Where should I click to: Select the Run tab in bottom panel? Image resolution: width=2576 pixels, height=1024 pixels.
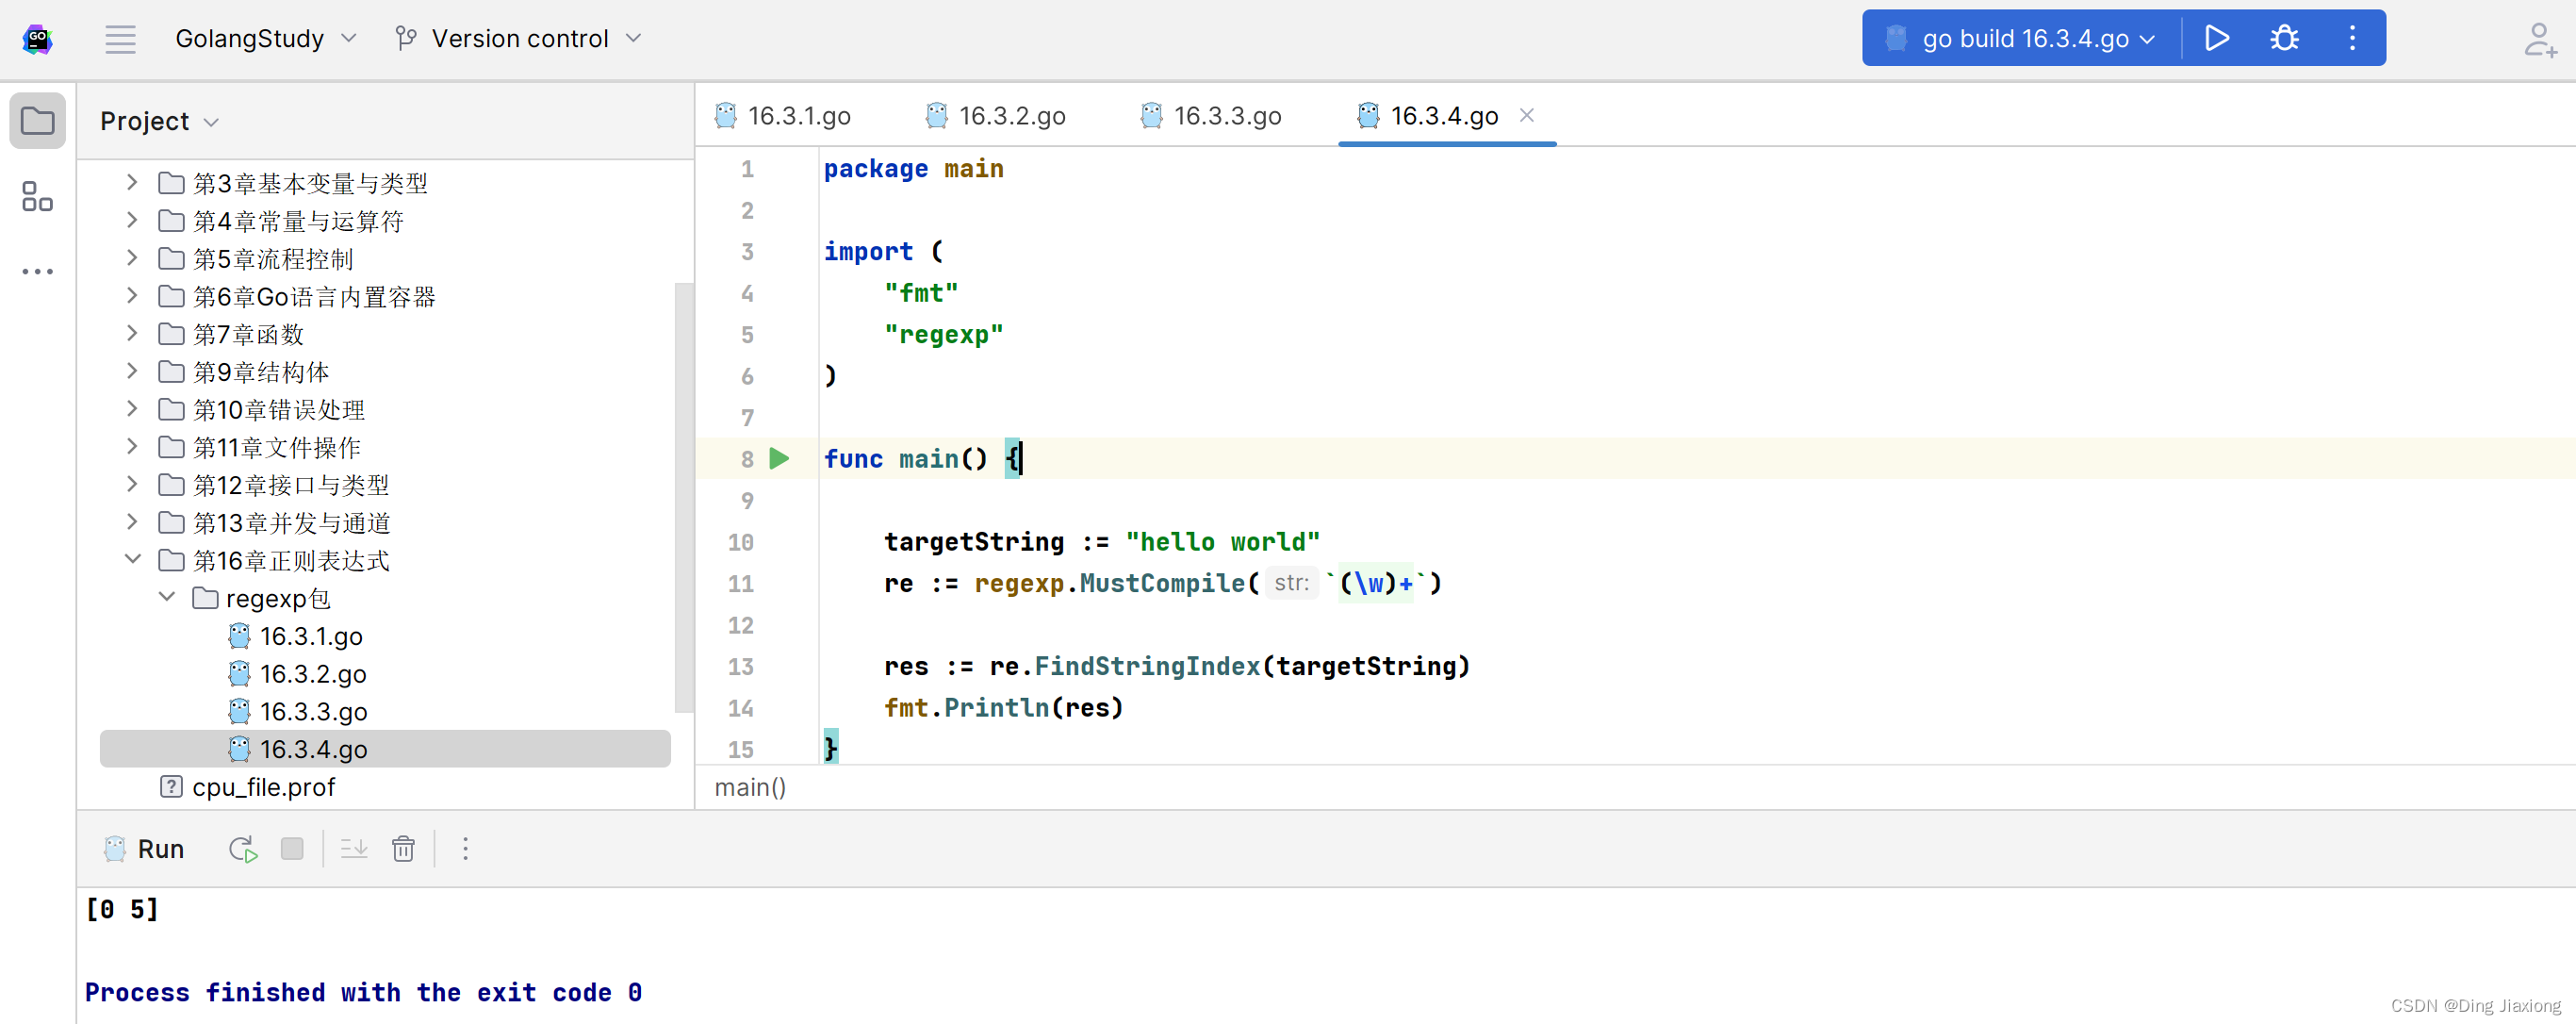click(x=144, y=849)
